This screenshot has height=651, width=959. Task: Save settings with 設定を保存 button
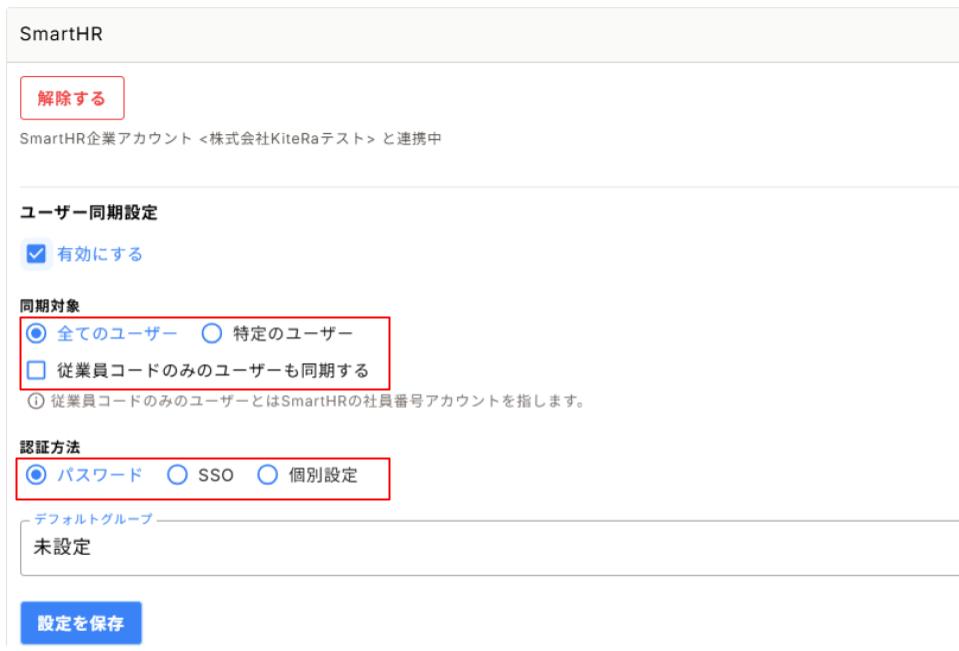pos(81,623)
